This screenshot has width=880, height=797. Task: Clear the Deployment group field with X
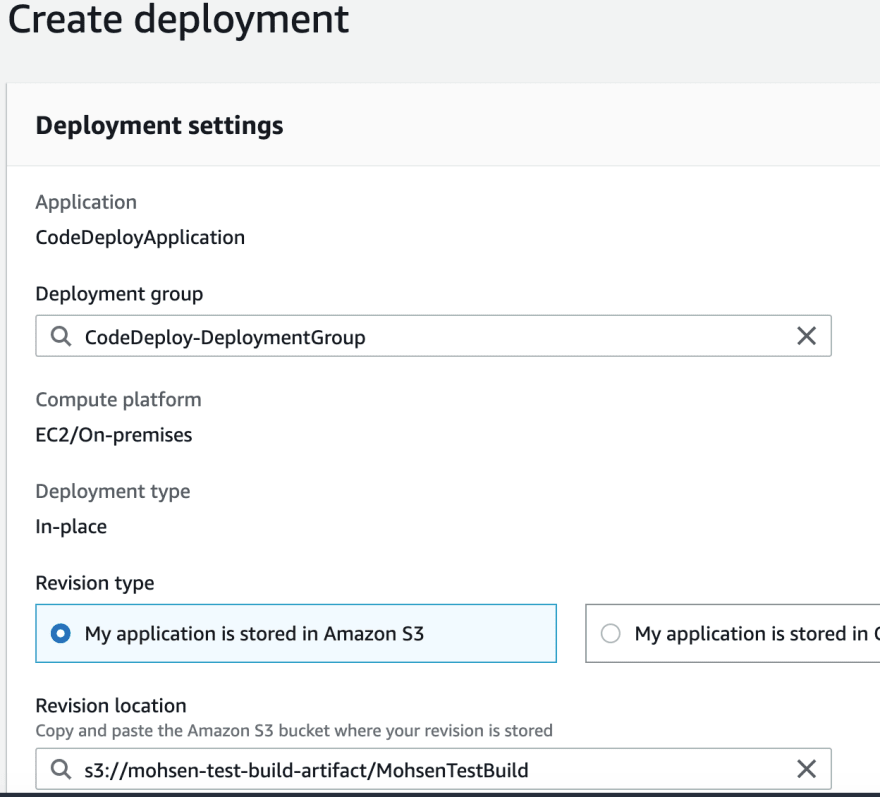click(806, 336)
